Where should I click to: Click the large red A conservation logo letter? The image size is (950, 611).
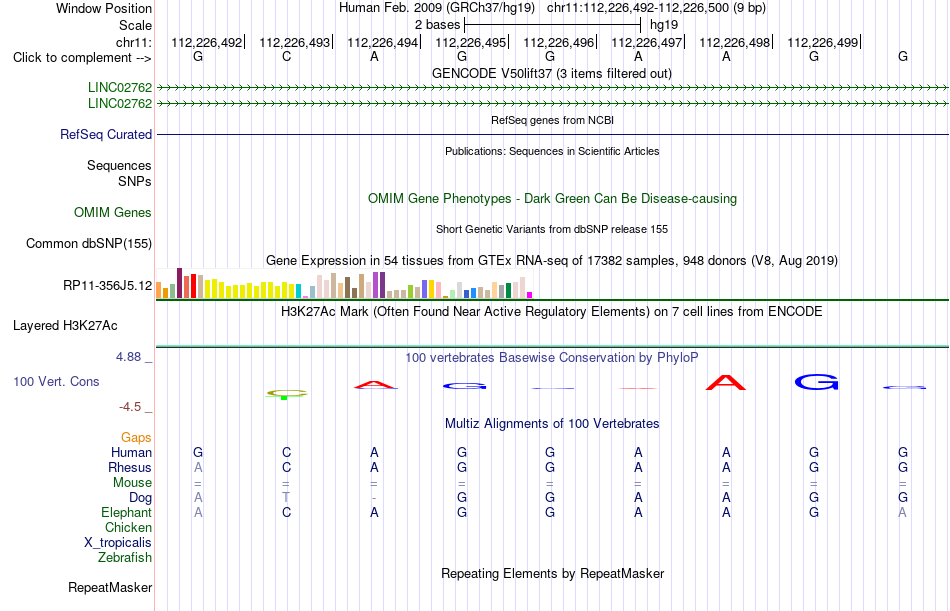726,382
